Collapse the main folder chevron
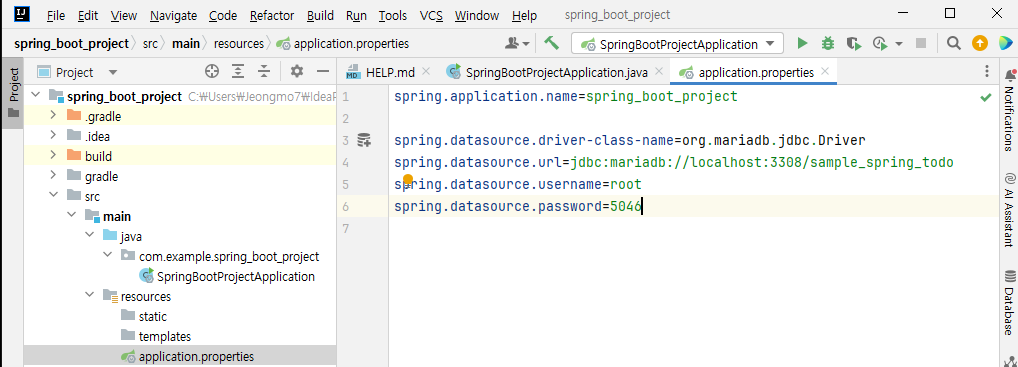 [x=71, y=216]
